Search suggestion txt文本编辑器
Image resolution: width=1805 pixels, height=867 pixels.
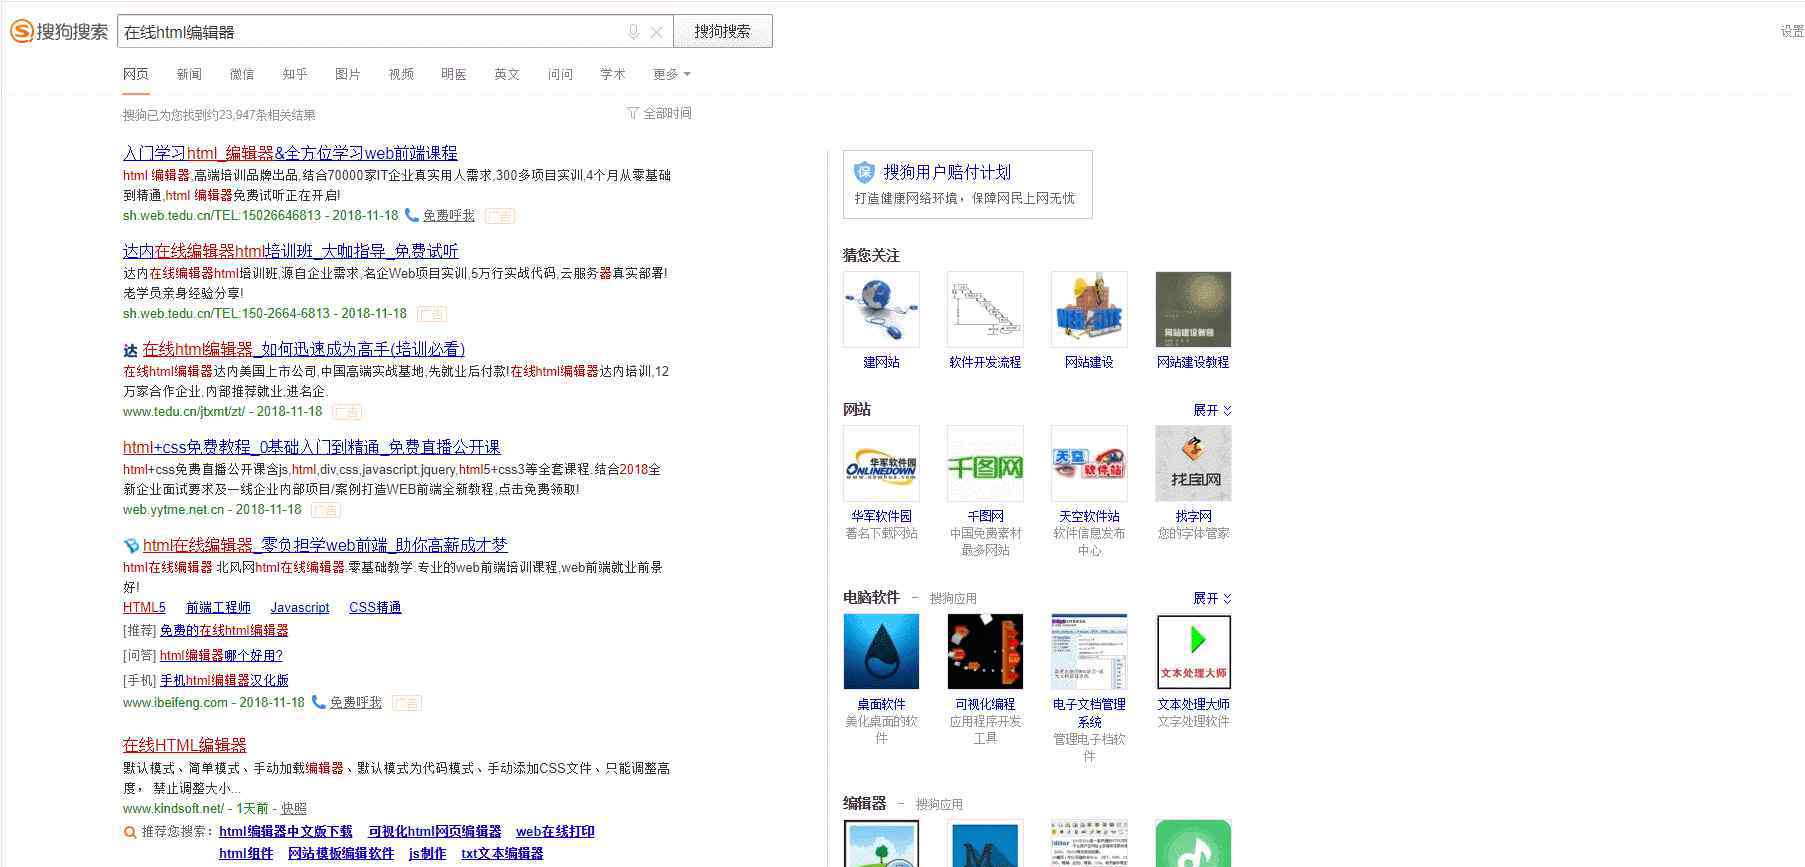pyautogui.click(x=502, y=854)
